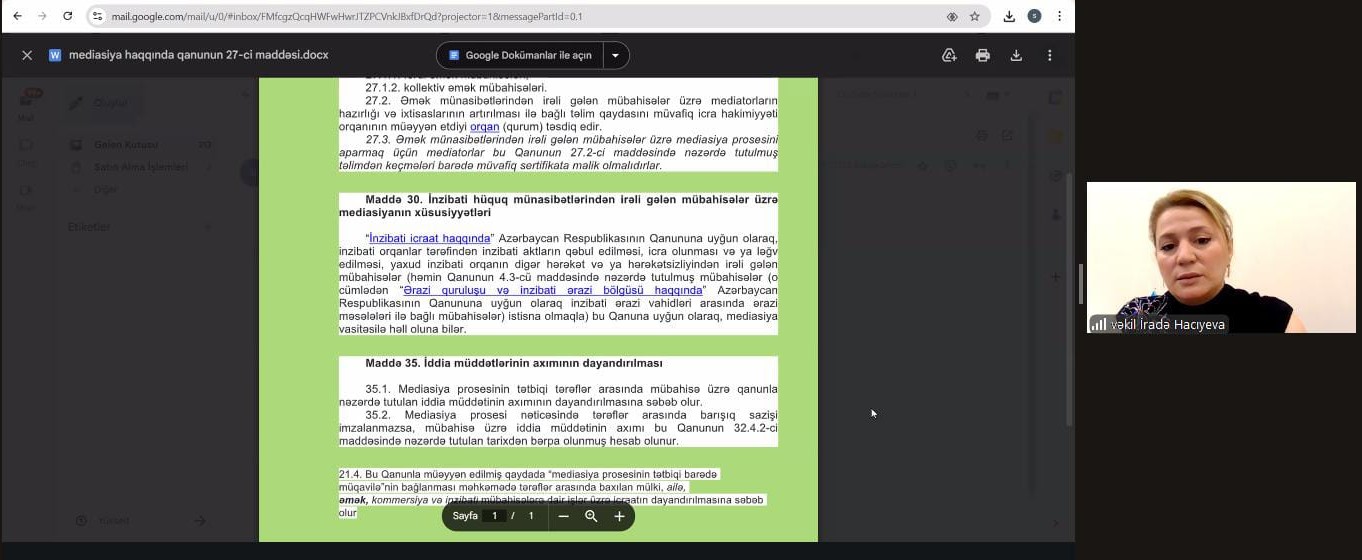Open with Google Dokümanlar ile açın button
Image resolution: width=1362 pixels, height=560 pixels.
click(520, 56)
